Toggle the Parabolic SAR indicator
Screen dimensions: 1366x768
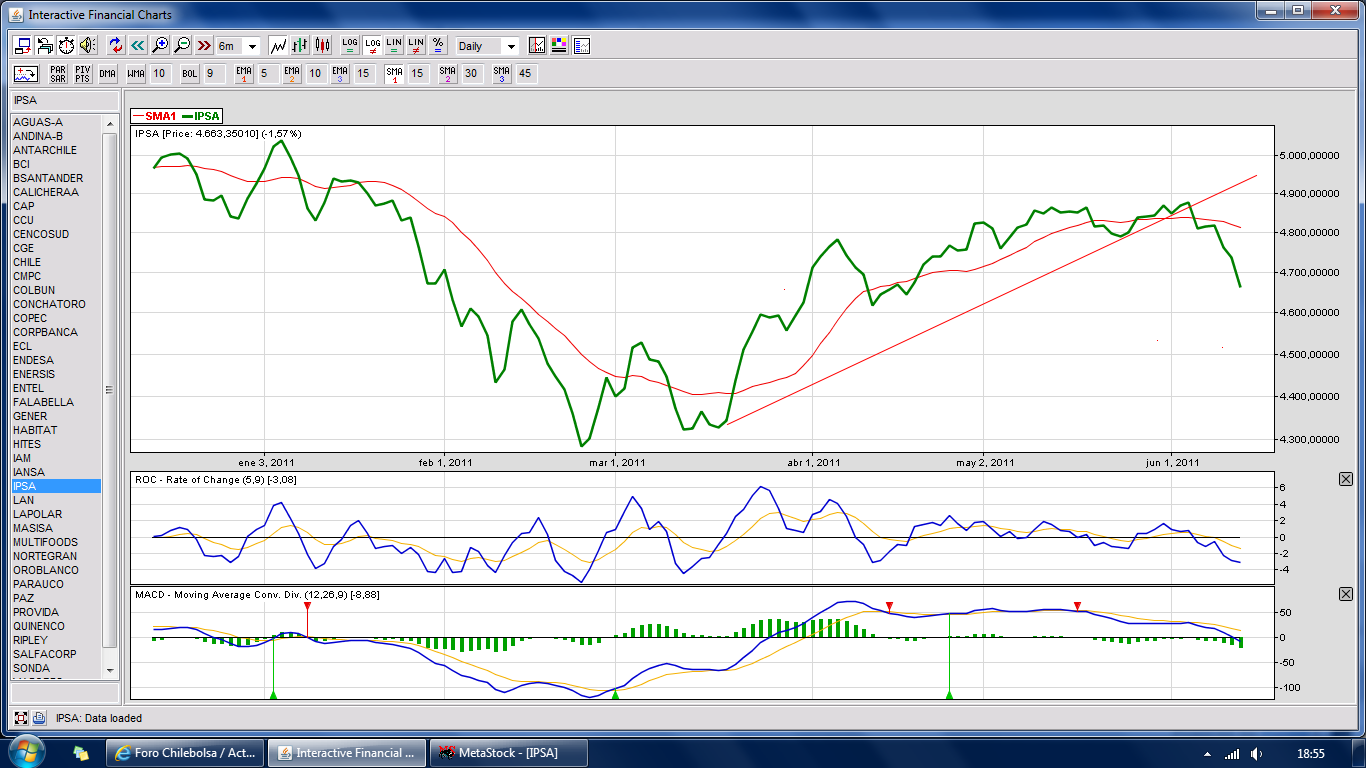(x=58, y=74)
